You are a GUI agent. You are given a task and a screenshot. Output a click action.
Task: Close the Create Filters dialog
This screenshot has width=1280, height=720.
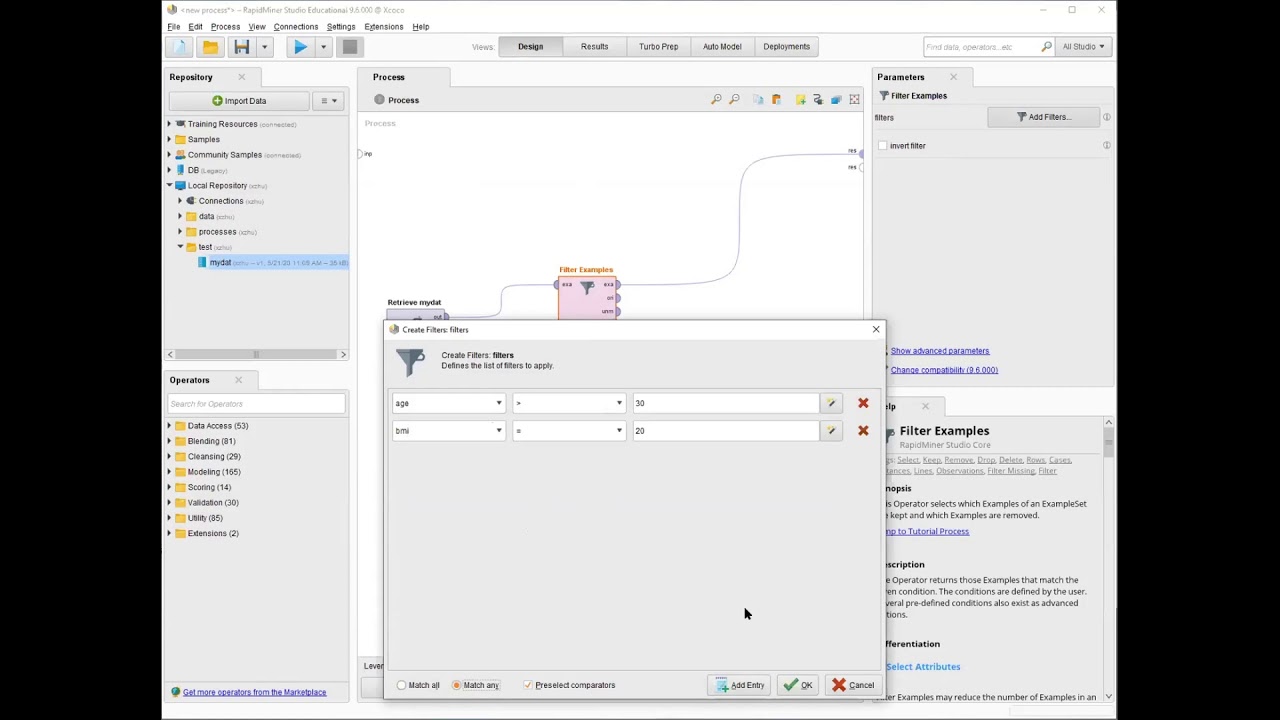point(876,329)
